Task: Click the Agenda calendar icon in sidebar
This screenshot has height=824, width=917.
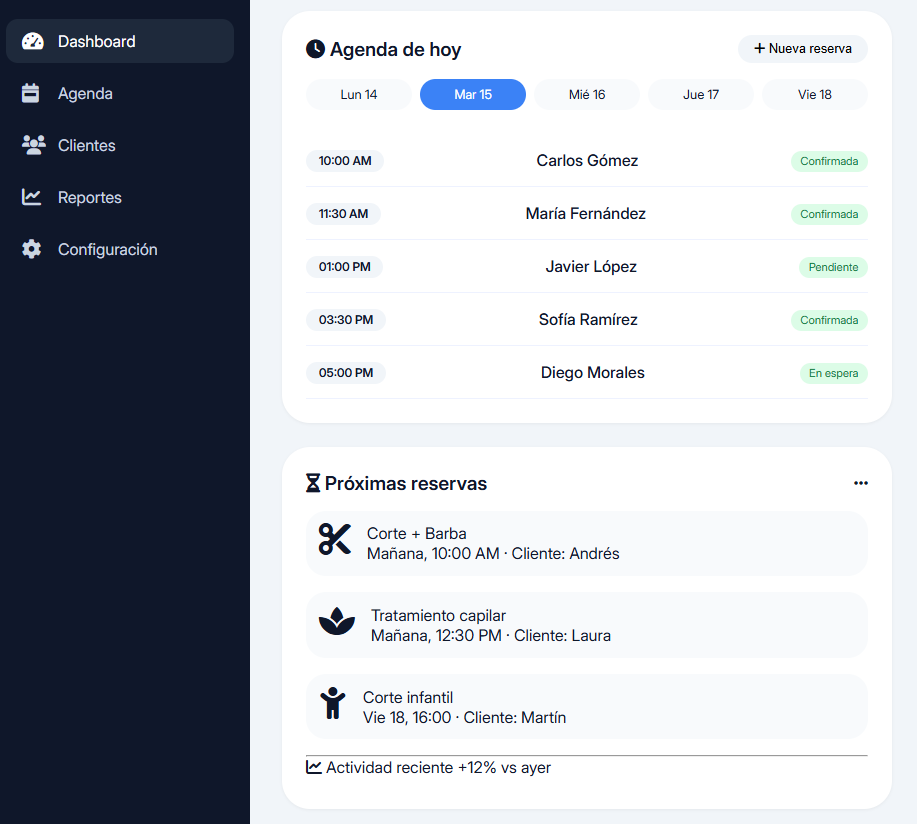Action: pyautogui.click(x=31, y=93)
